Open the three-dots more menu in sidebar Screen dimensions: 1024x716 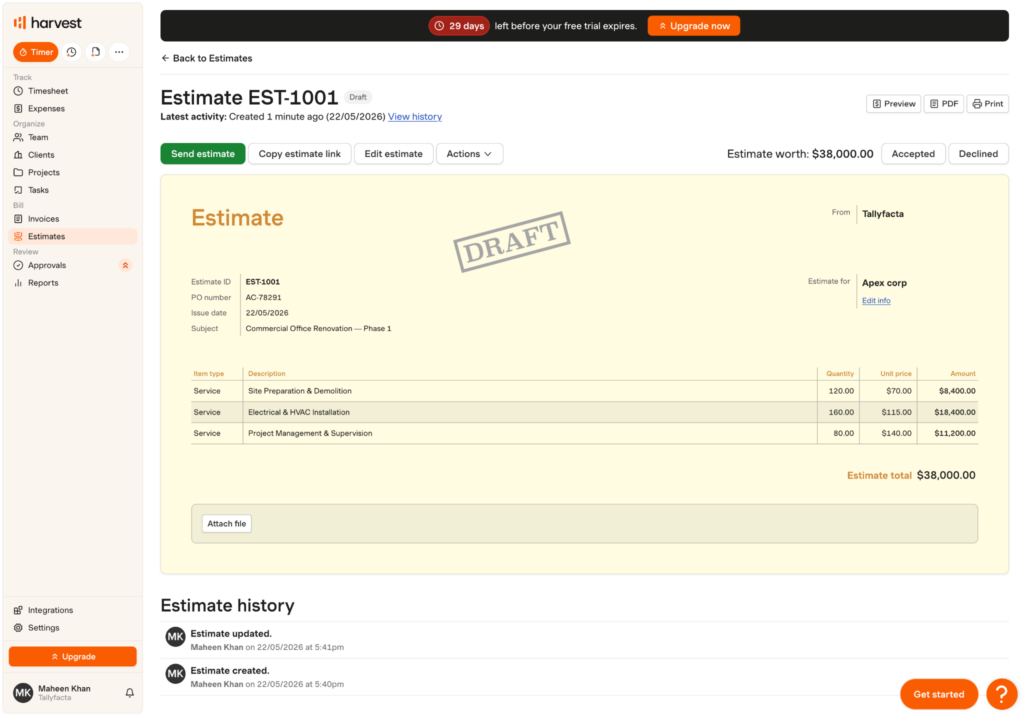119,52
